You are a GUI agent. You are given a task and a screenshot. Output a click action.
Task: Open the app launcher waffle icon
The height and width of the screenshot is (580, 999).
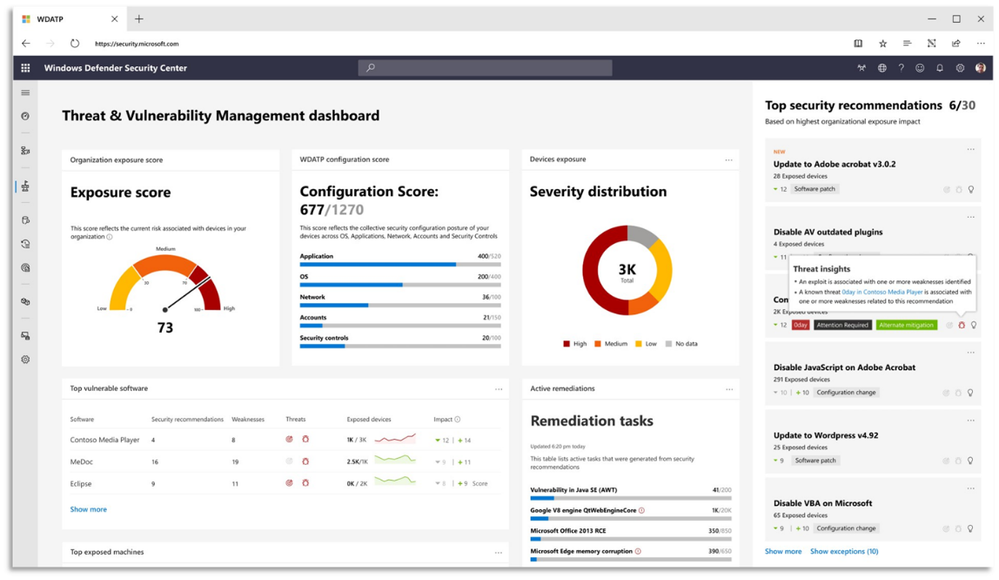[25, 68]
